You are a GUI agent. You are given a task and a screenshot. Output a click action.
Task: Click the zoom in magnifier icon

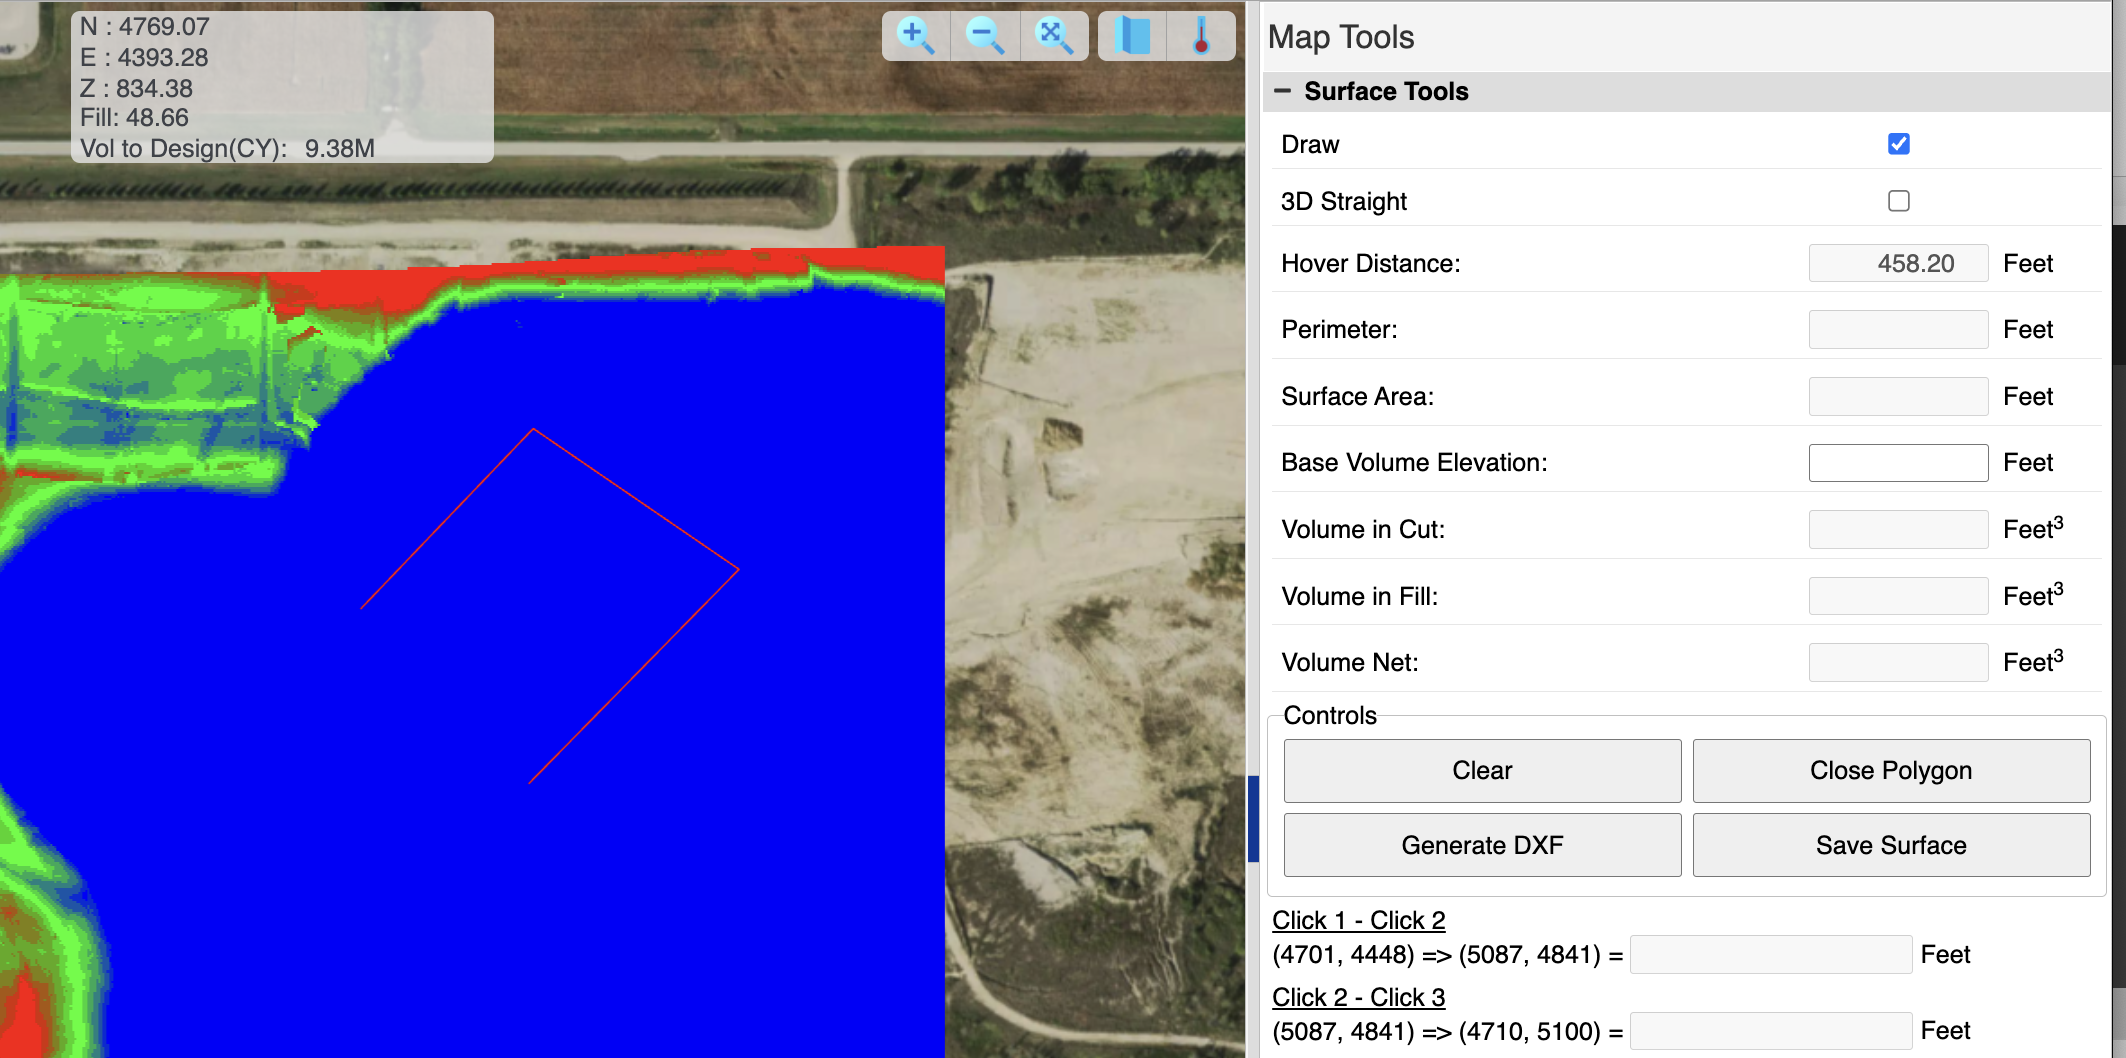pyautogui.click(x=916, y=36)
